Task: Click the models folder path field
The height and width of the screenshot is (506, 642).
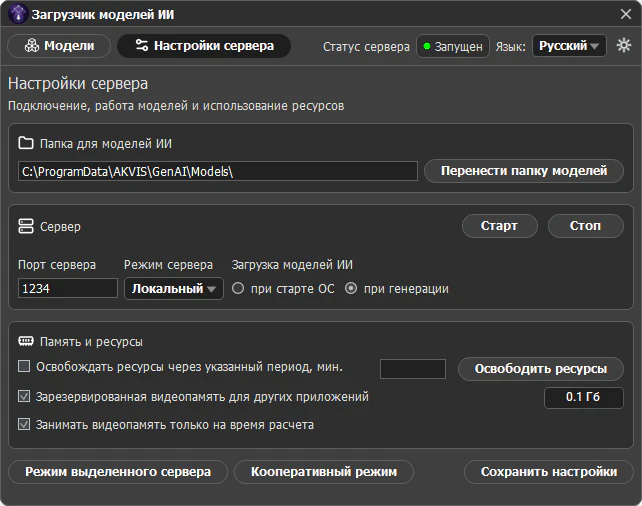Action: coord(218,171)
